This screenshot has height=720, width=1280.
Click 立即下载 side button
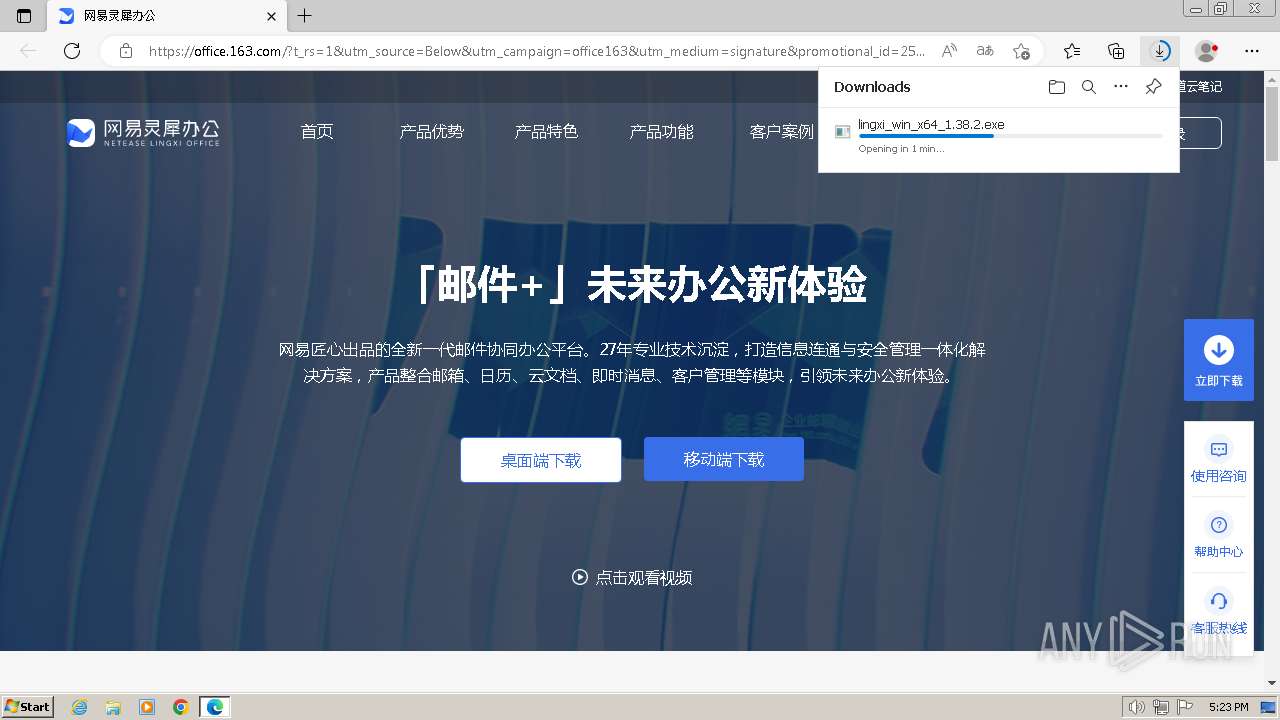tap(1219, 360)
